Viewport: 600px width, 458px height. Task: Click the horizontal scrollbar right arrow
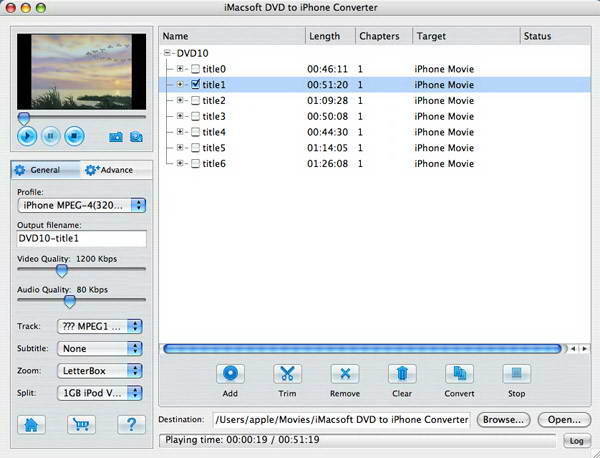[x=585, y=349]
